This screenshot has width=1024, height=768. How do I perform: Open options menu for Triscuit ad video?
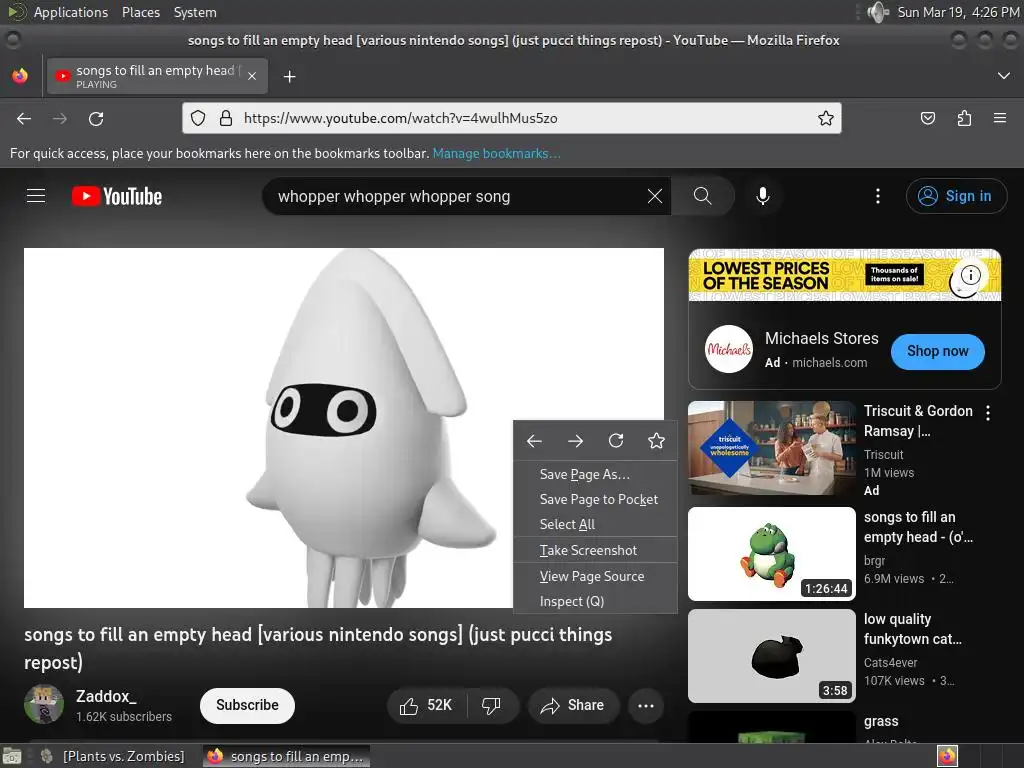[x=988, y=413]
